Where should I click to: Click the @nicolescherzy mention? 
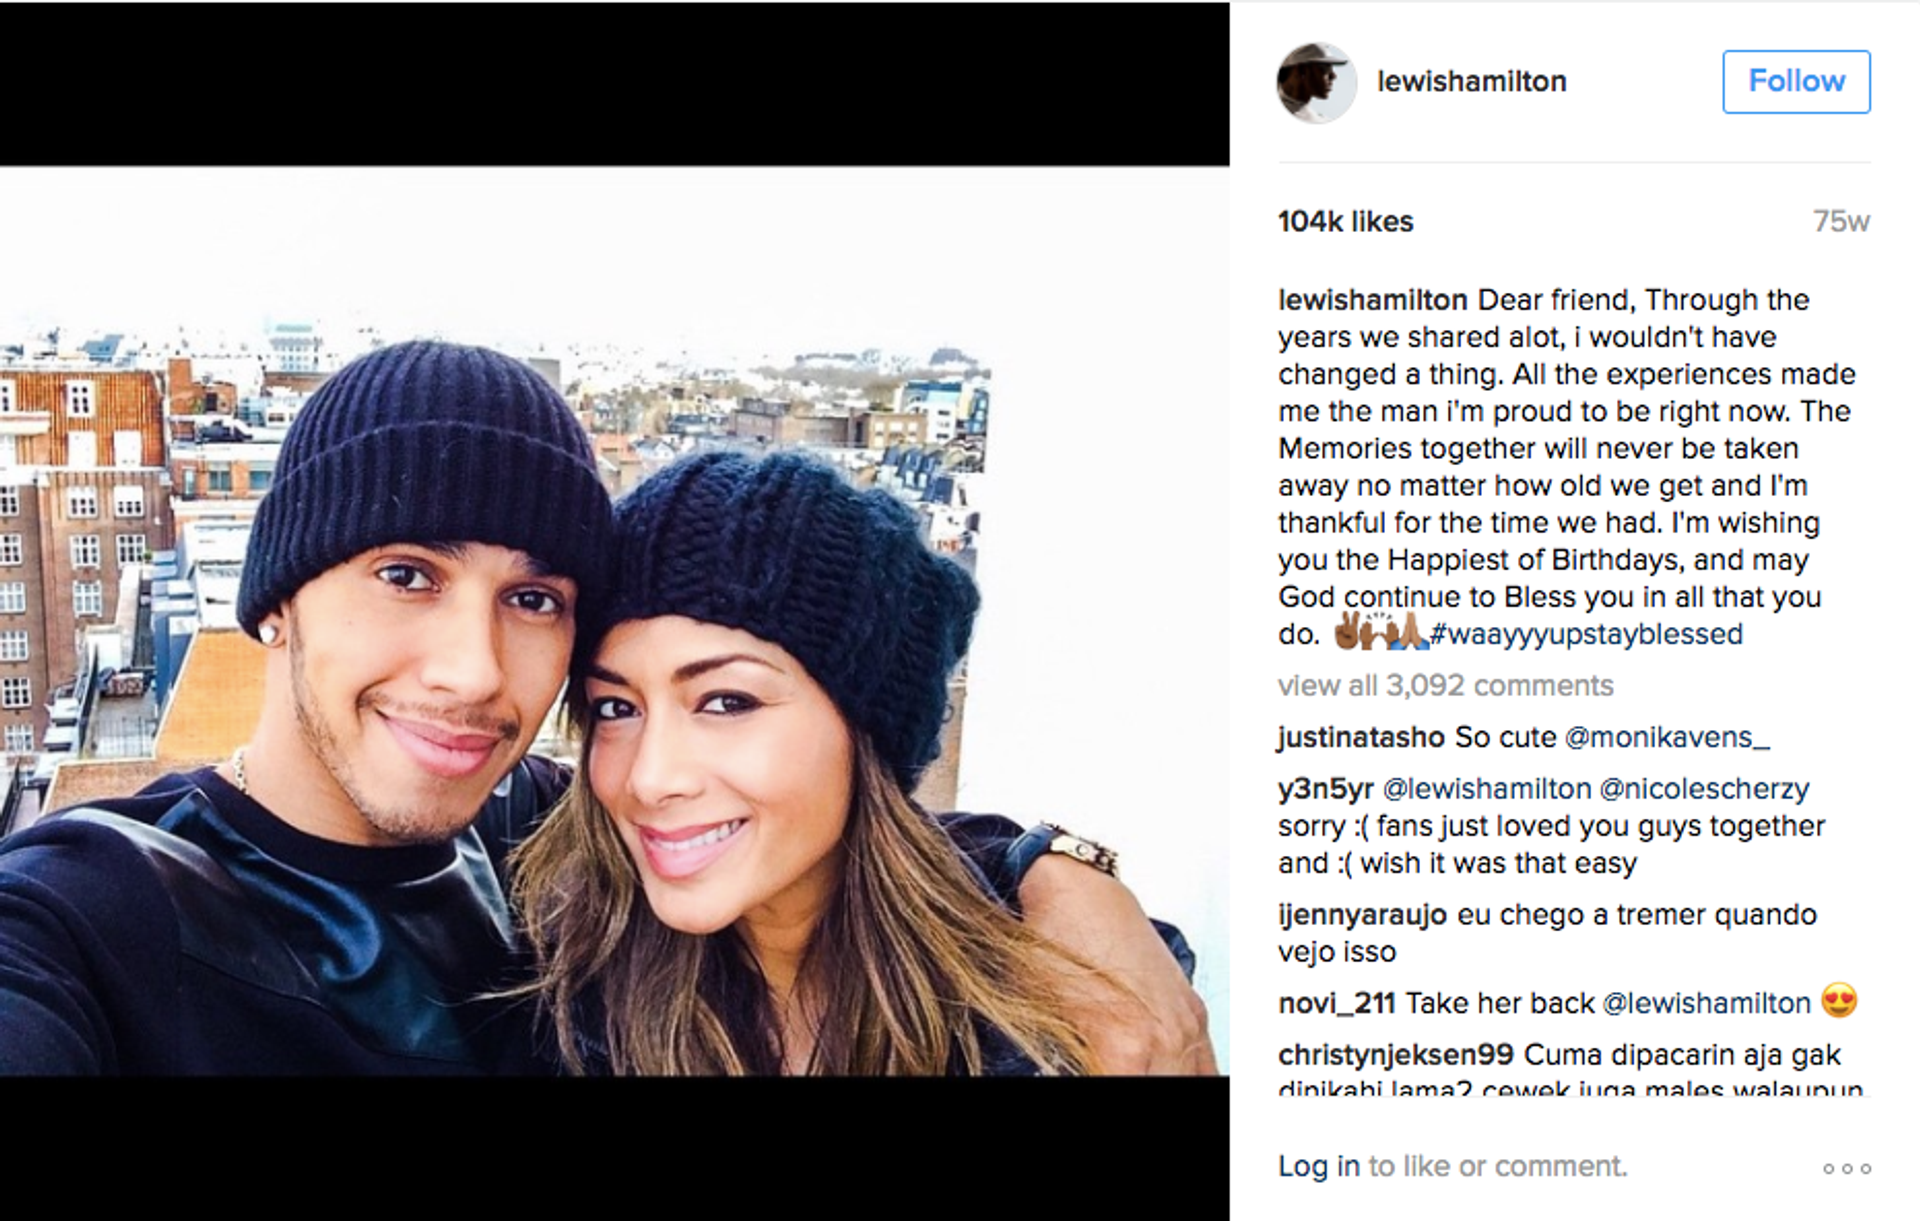(x=1704, y=789)
